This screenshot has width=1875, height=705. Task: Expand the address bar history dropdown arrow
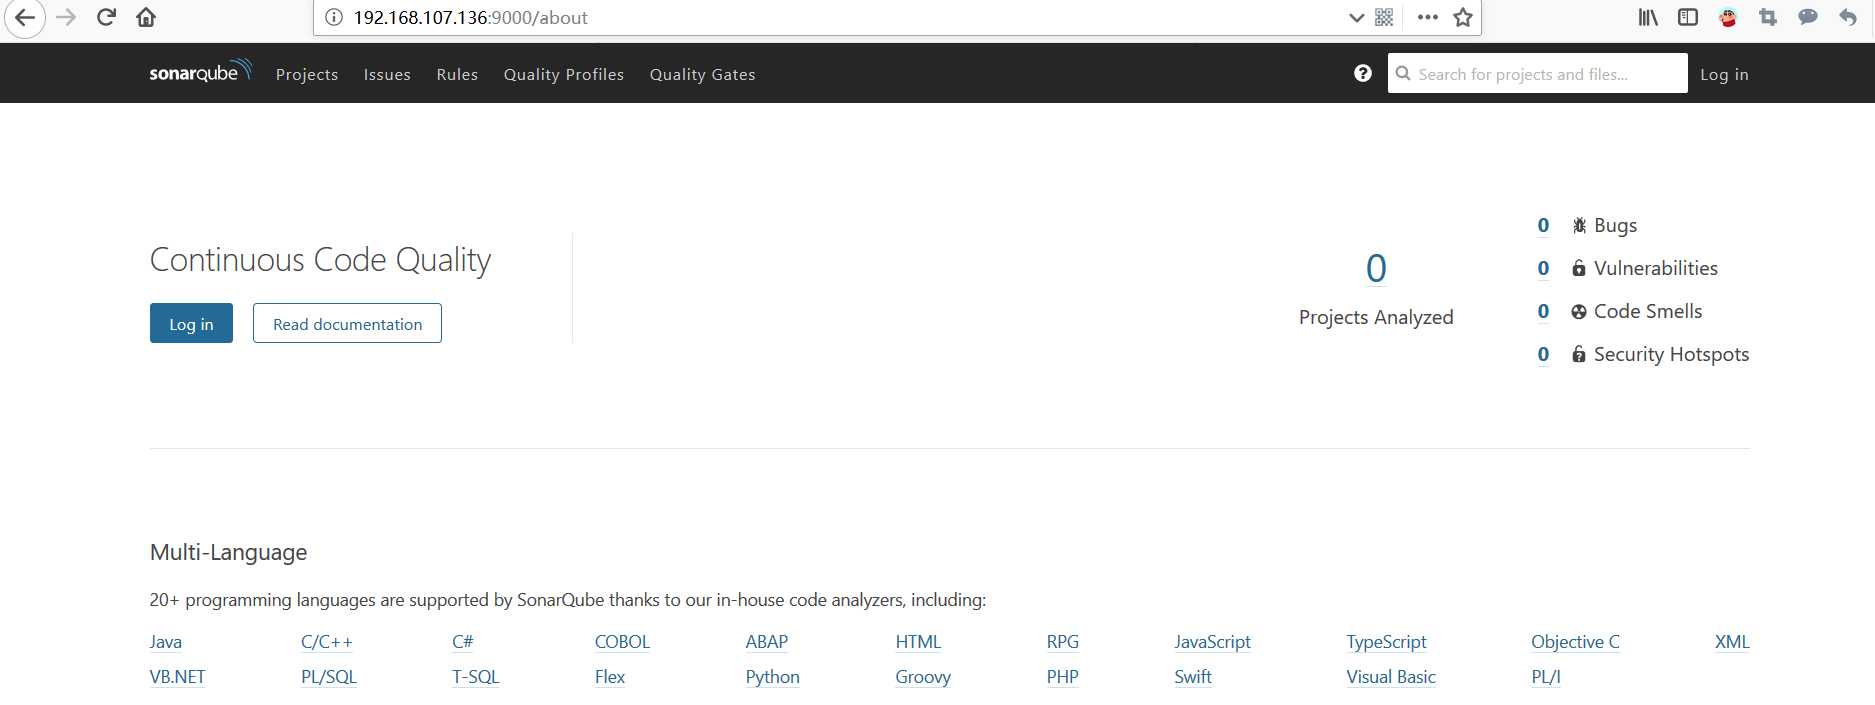pos(1356,18)
